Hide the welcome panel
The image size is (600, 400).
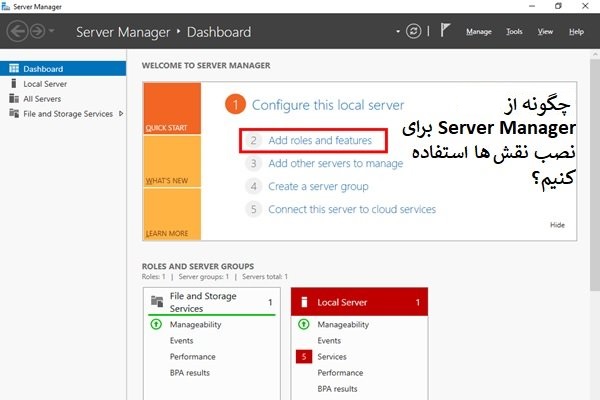pos(557,225)
